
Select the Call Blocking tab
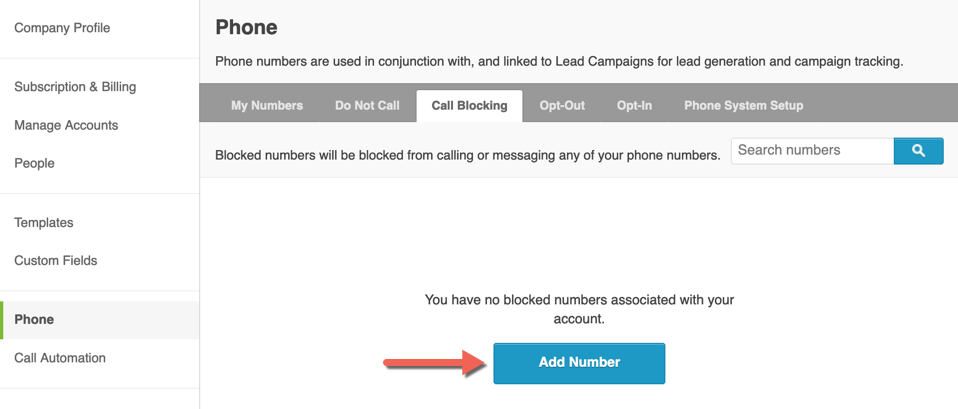469,105
